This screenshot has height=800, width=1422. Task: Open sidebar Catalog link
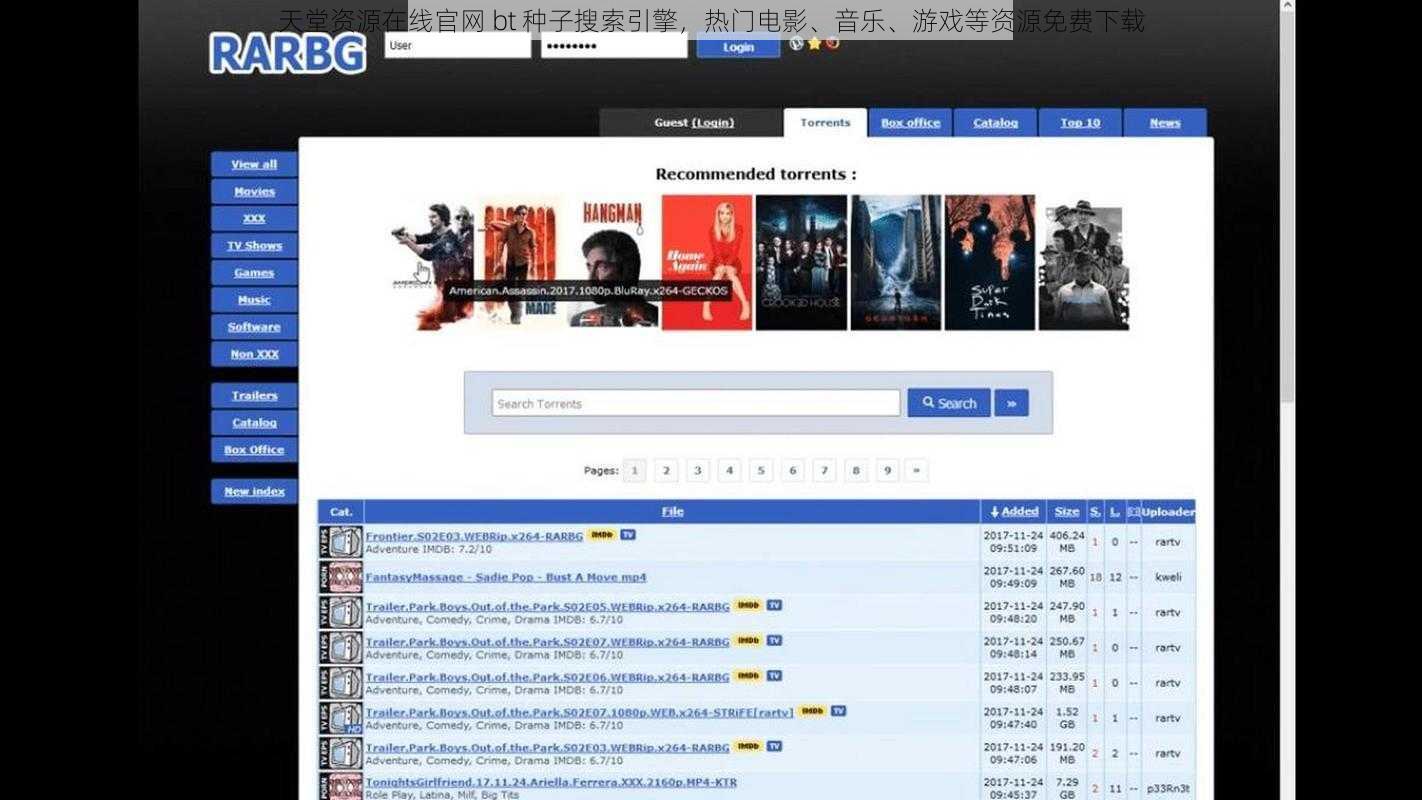pyautogui.click(x=254, y=422)
